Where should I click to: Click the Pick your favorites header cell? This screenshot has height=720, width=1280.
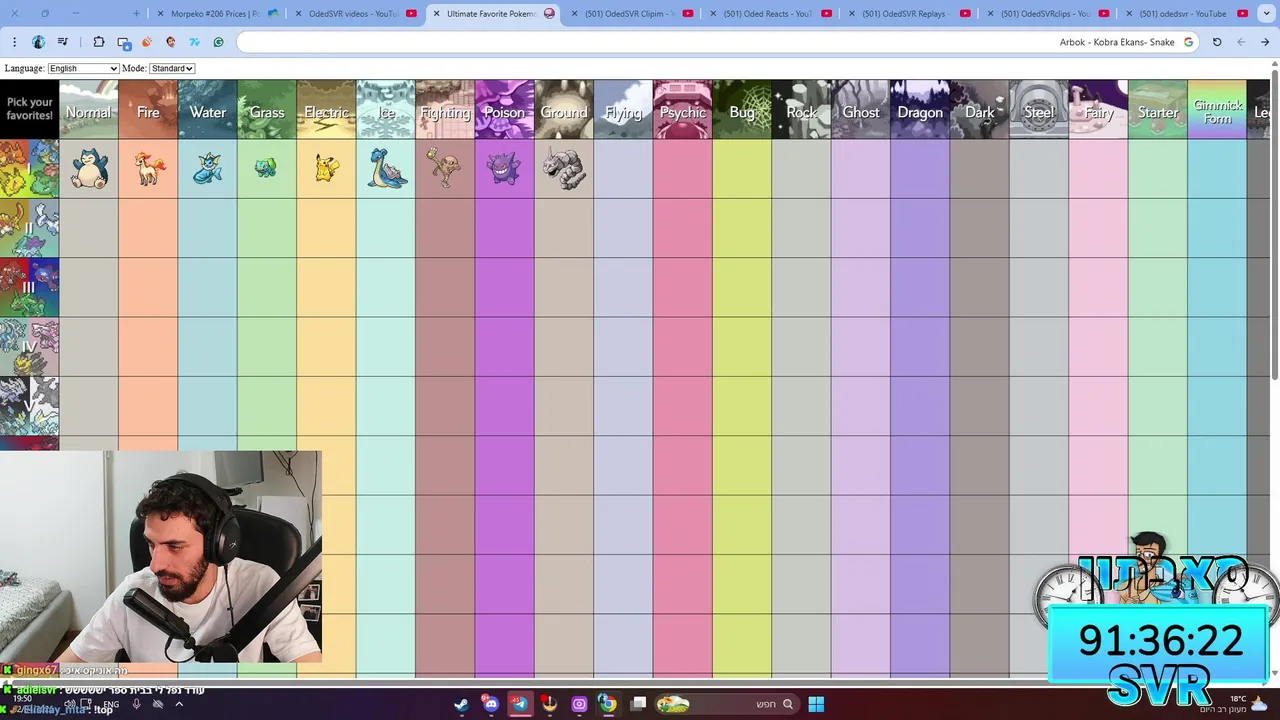(x=29, y=110)
